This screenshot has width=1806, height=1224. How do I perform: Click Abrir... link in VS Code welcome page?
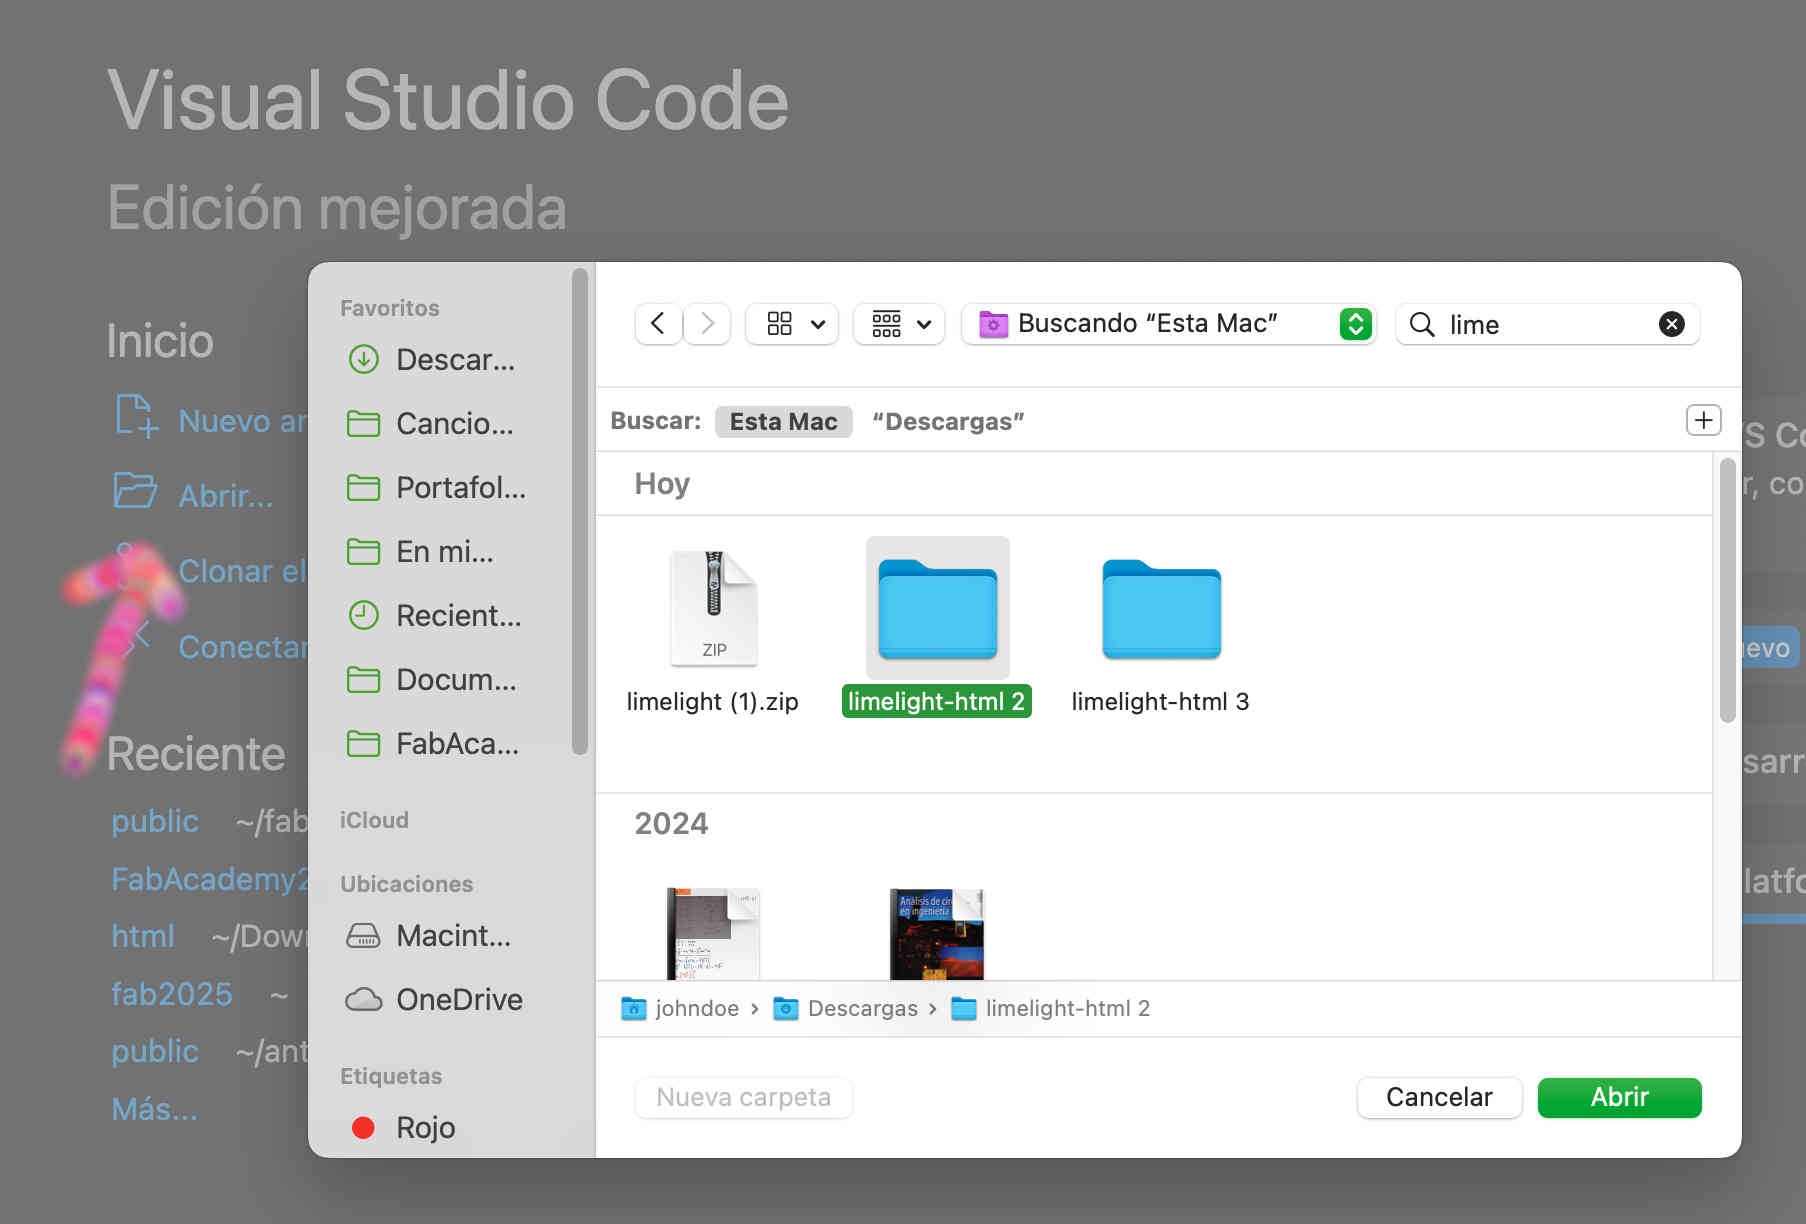point(226,496)
